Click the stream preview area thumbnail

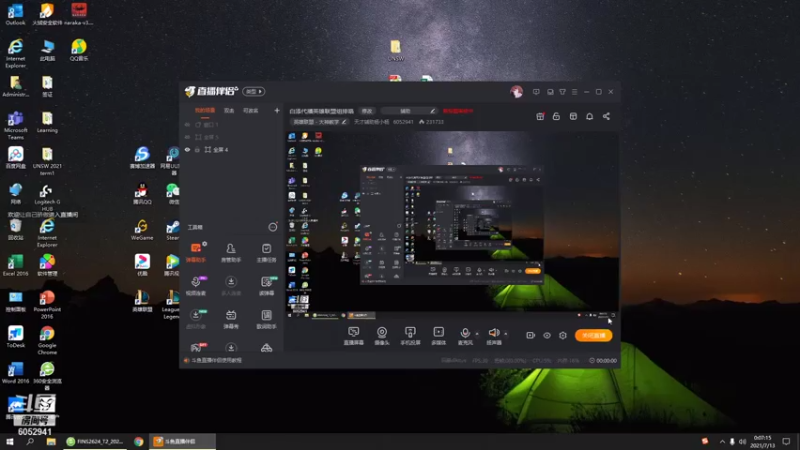click(x=452, y=224)
